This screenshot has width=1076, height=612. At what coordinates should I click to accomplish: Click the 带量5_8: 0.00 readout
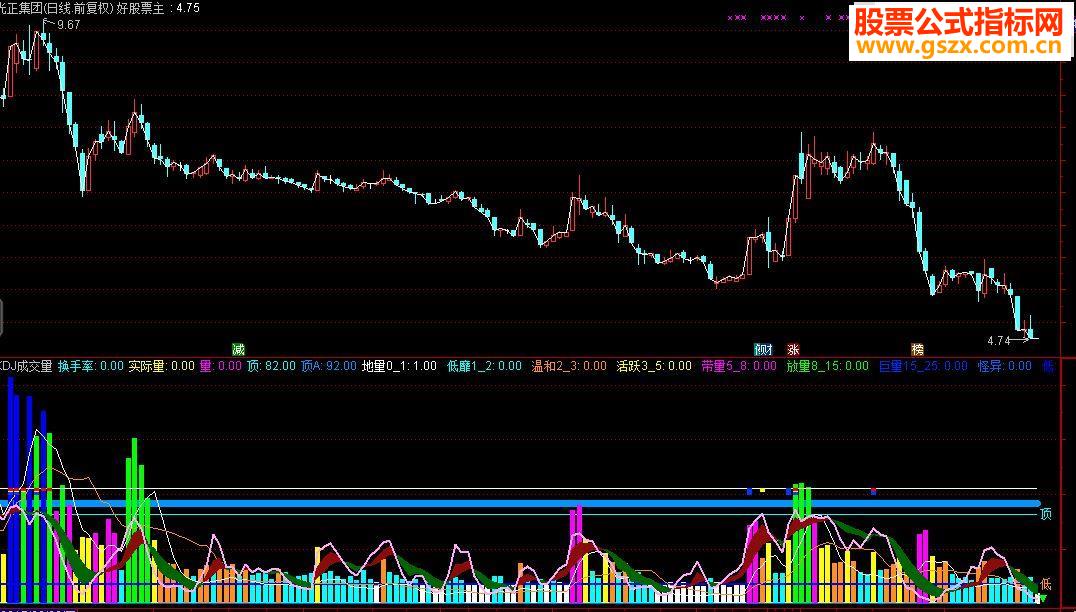pyautogui.click(x=739, y=366)
